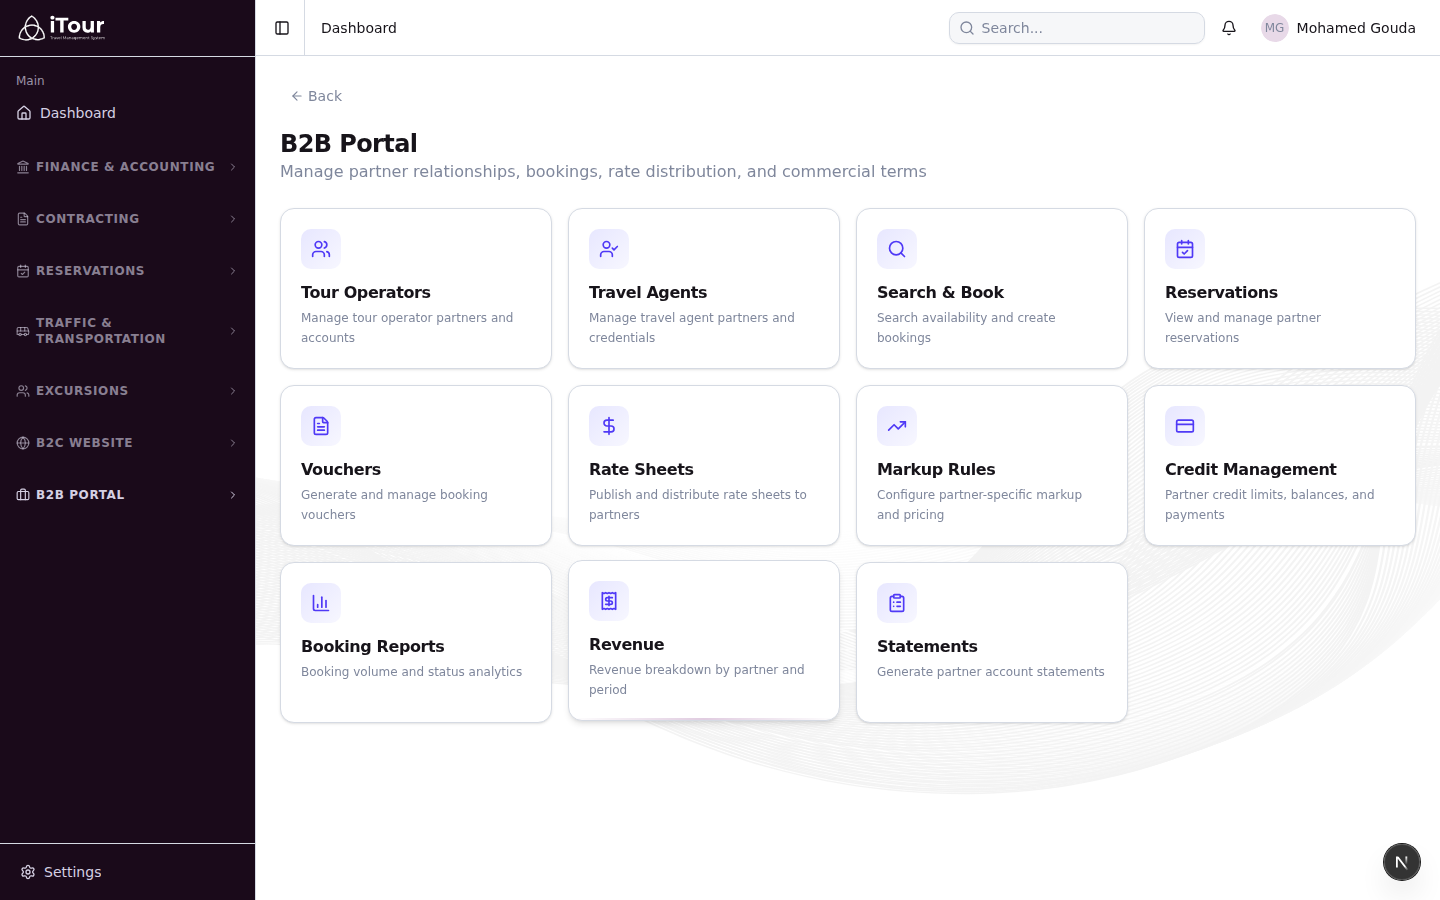This screenshot has width=1440, height=900.
Task: Click the Statements card title
Action: click(927, 646)
